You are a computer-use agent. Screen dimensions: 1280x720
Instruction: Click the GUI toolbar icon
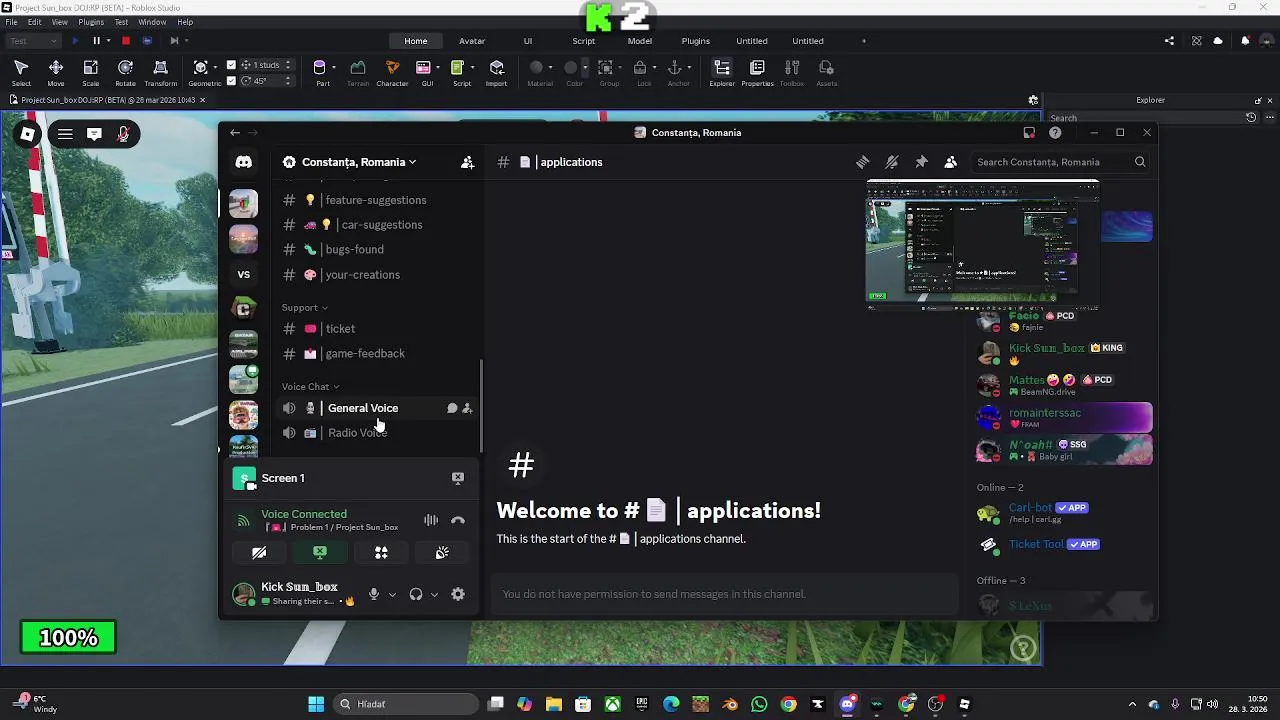(424, 72)
